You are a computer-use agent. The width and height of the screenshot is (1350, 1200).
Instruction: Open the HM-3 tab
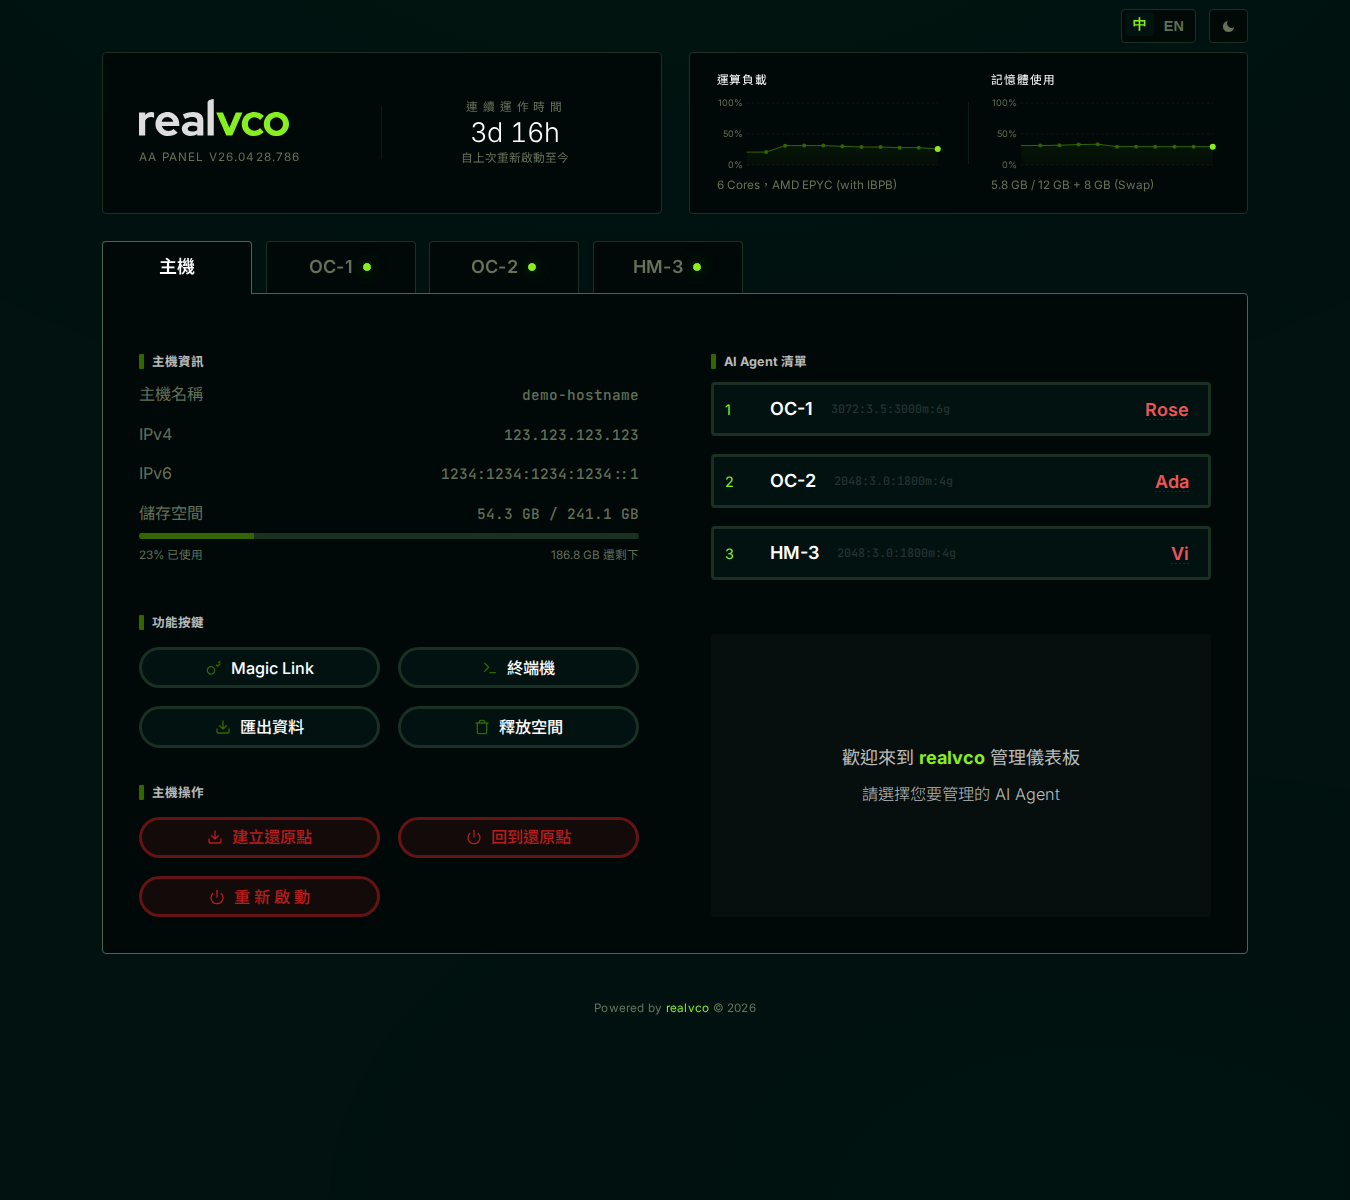[668, 267]
